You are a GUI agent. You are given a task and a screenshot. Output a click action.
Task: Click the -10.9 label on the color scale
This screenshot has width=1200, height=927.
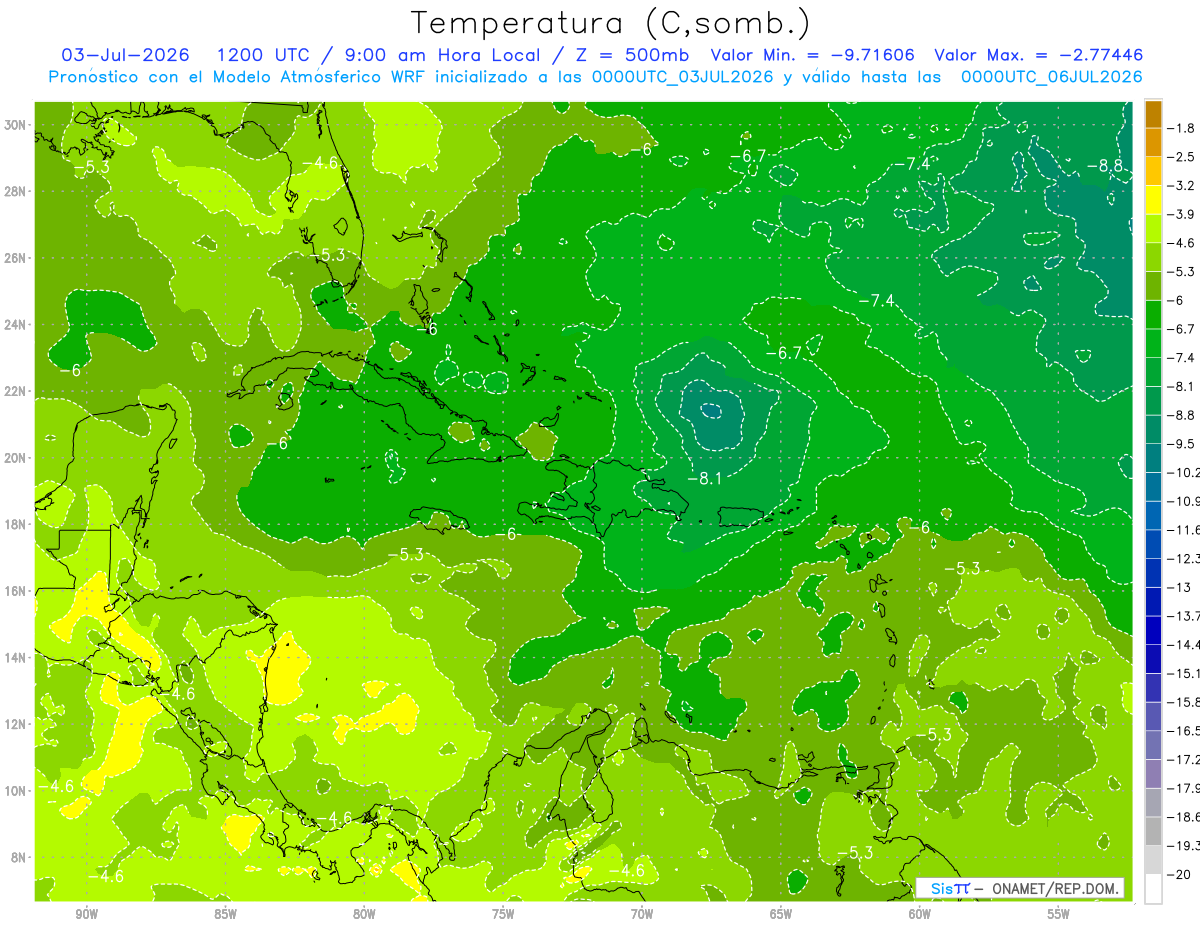point(1184,501)
